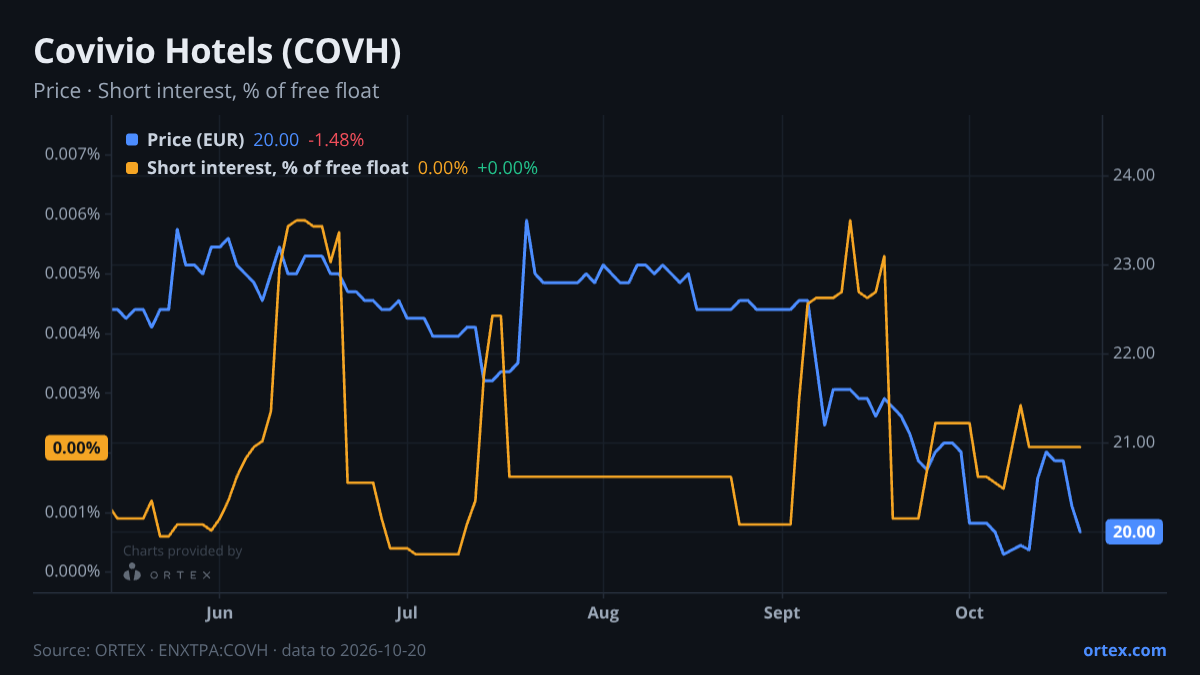Click the +0.00% short interest change value
The height and width of the screenshot is (675, 1200).
(507, 168)
